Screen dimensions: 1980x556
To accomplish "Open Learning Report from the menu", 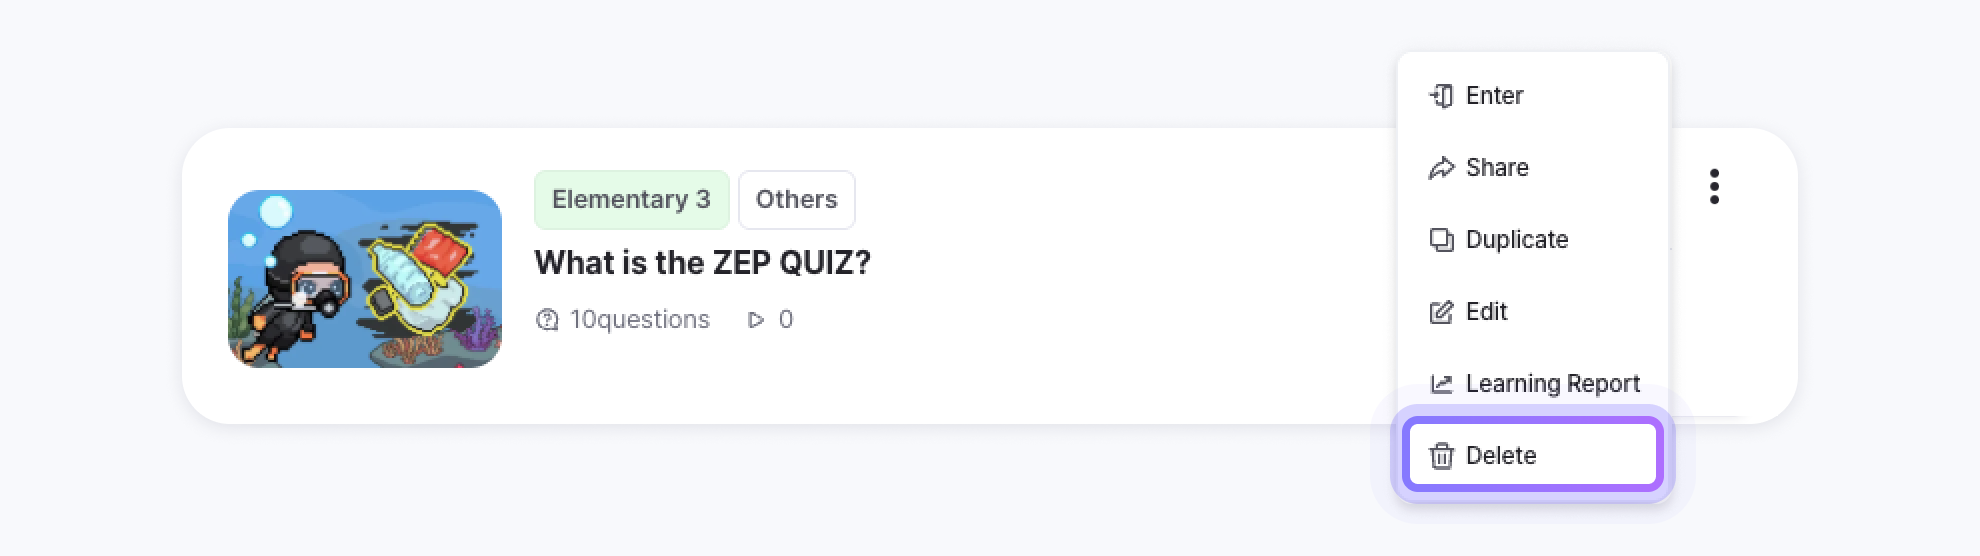I will pyautogui.click(x=1552, y=384).
